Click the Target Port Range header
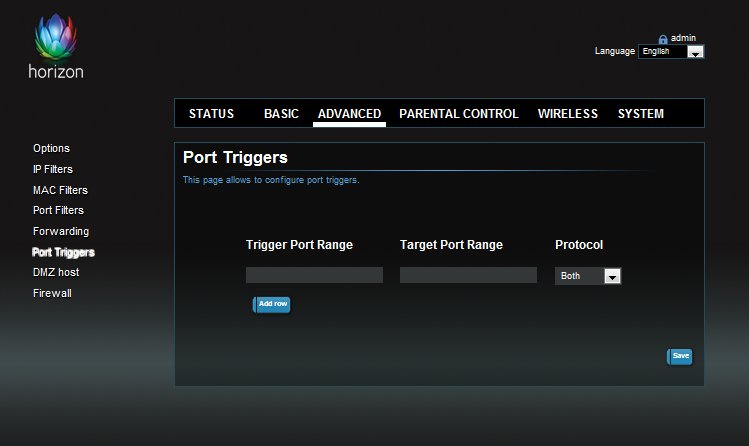The width and height of the screenshot is (749, 446). coord(451,245)
